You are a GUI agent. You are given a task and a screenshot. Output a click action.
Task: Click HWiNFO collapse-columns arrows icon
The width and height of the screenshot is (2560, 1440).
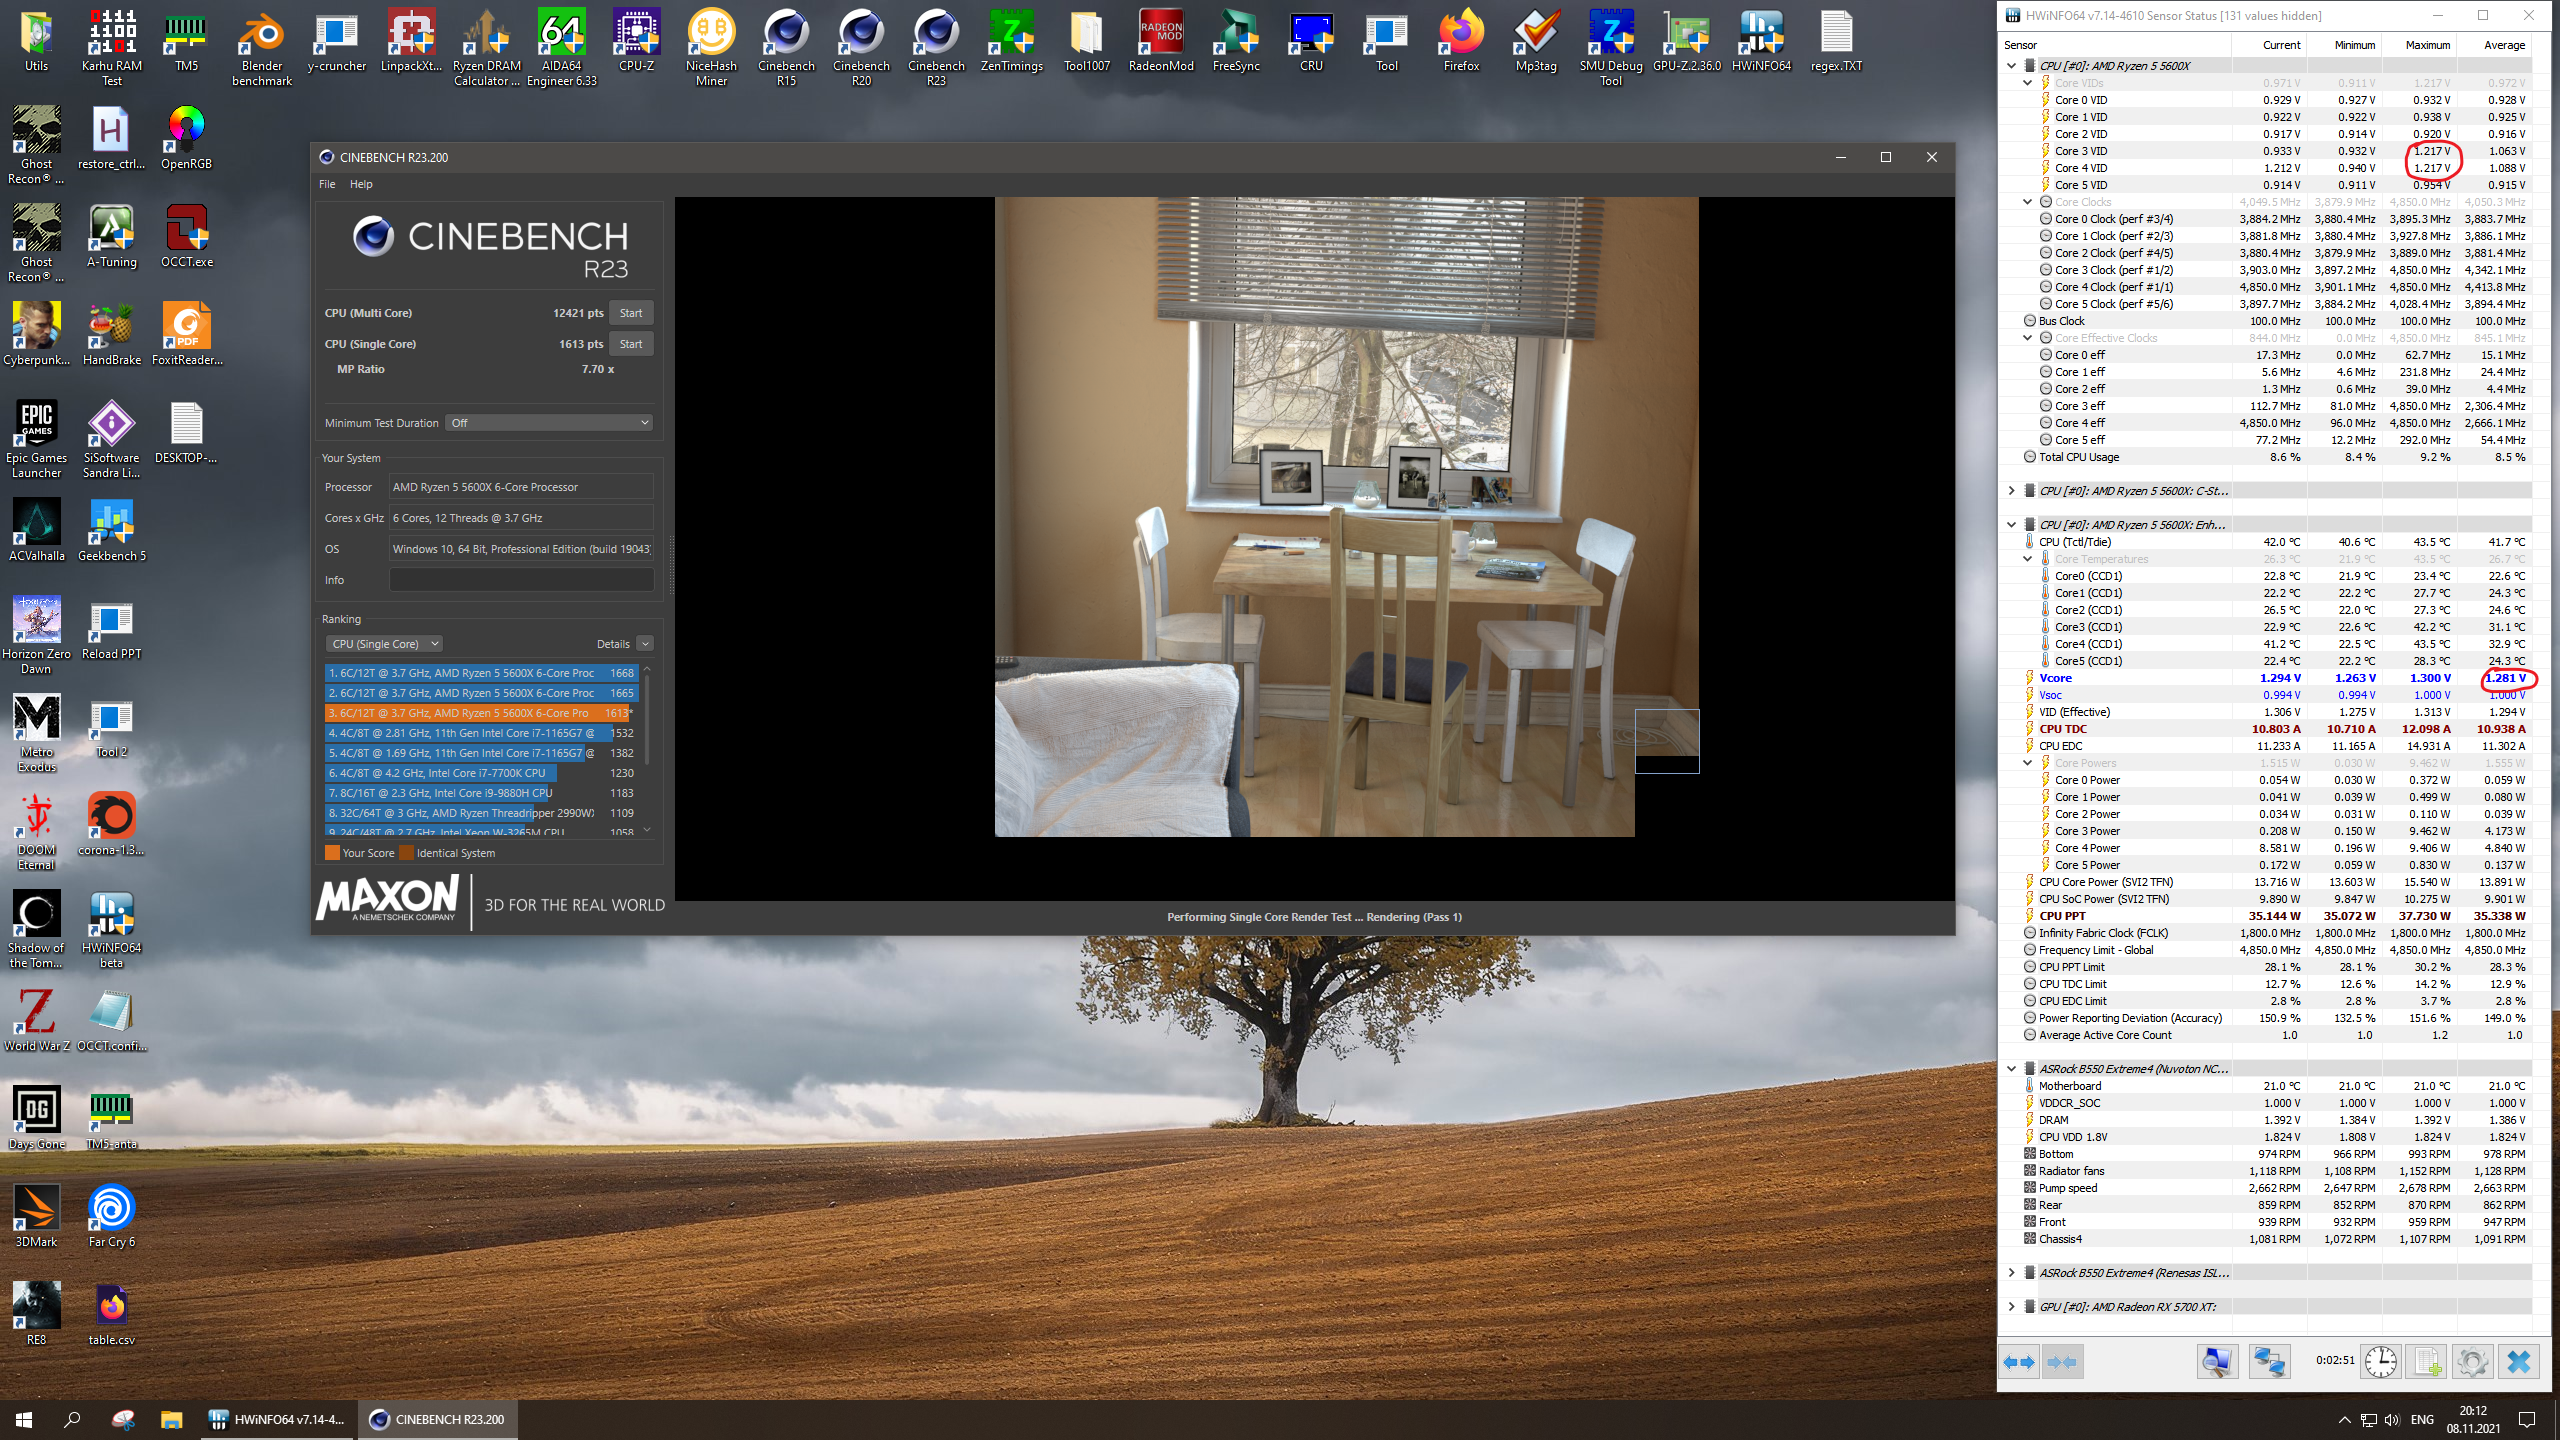(2062, 1362)
